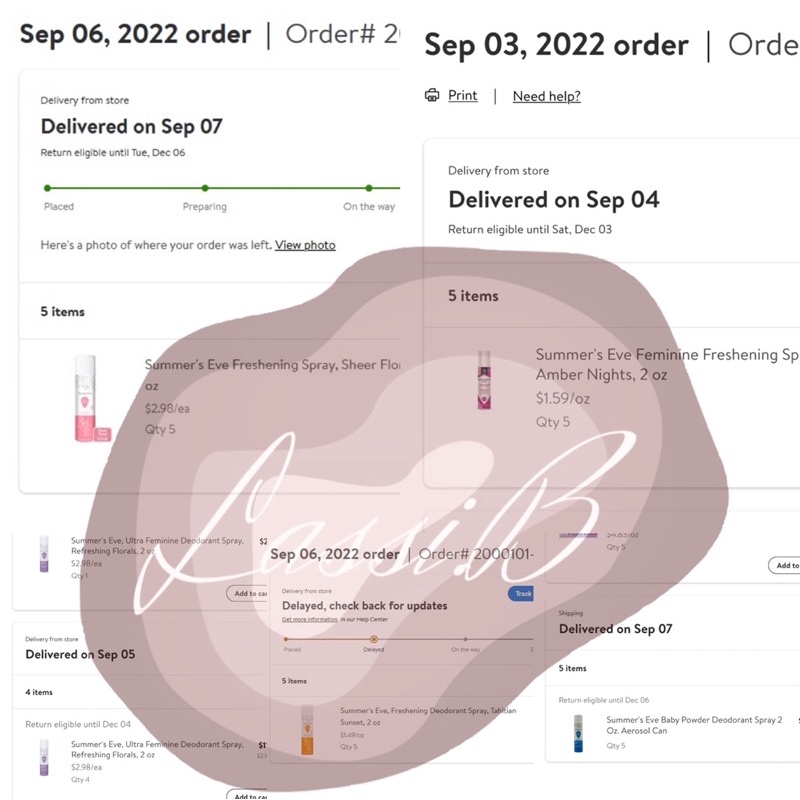Click the pink Sheer Floral spray image
Image resolution: width=800 pixels, height=800 pixels.
pos(85,398)
